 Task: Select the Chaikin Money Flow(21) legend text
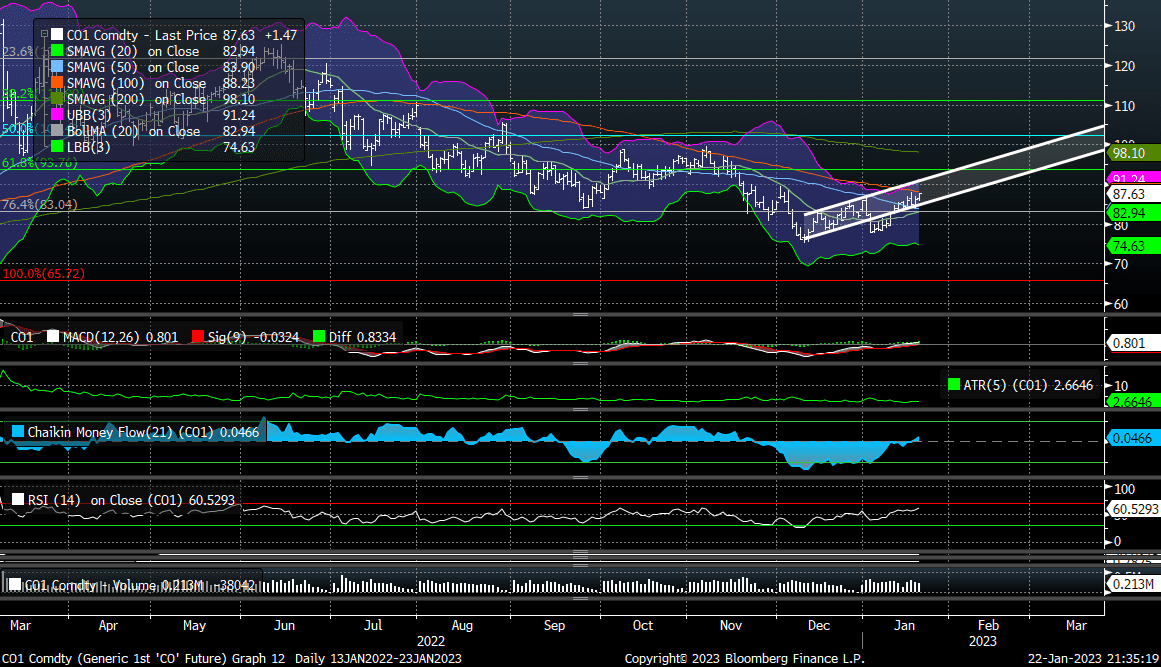pos(144,432)
